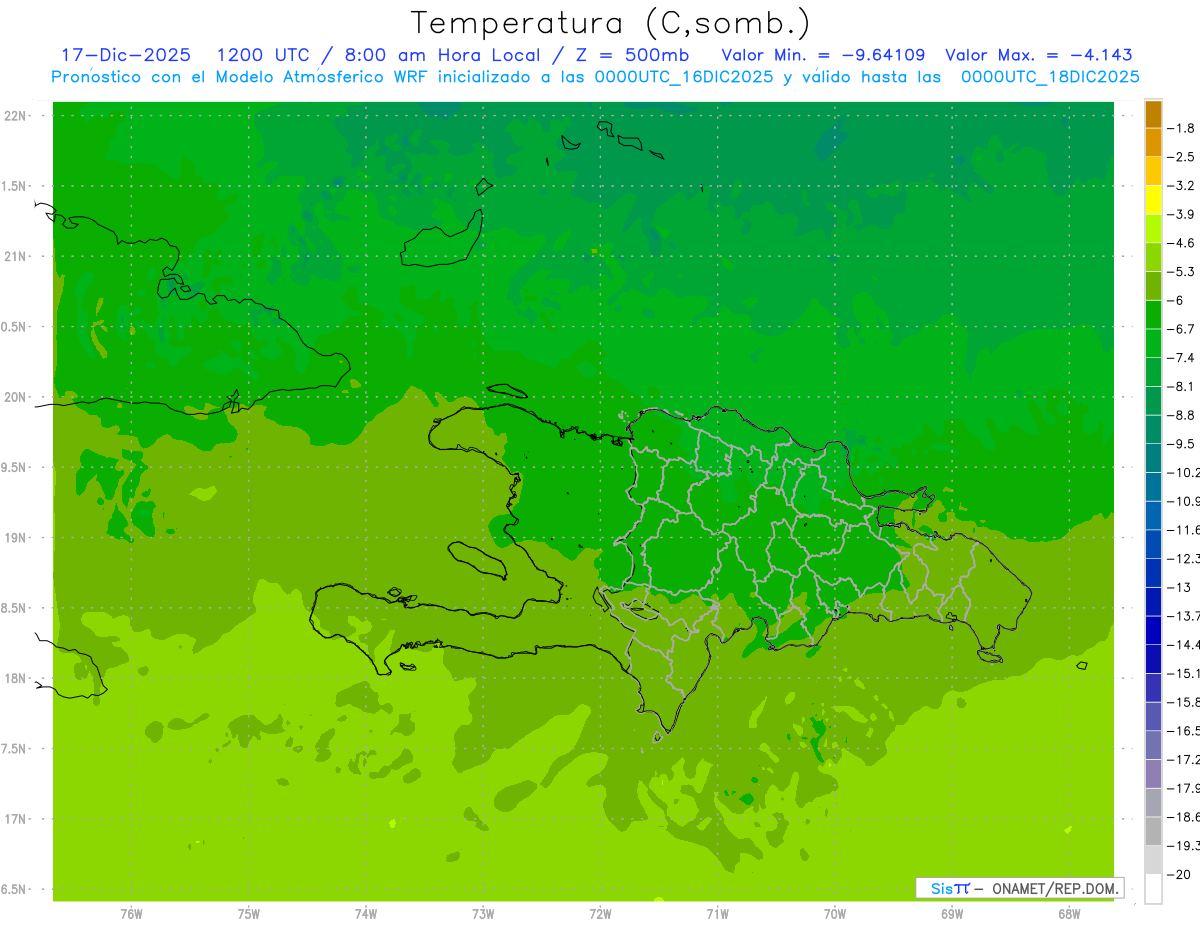Click the "-9.5" colorbar label

click(x=1183, y=443)
